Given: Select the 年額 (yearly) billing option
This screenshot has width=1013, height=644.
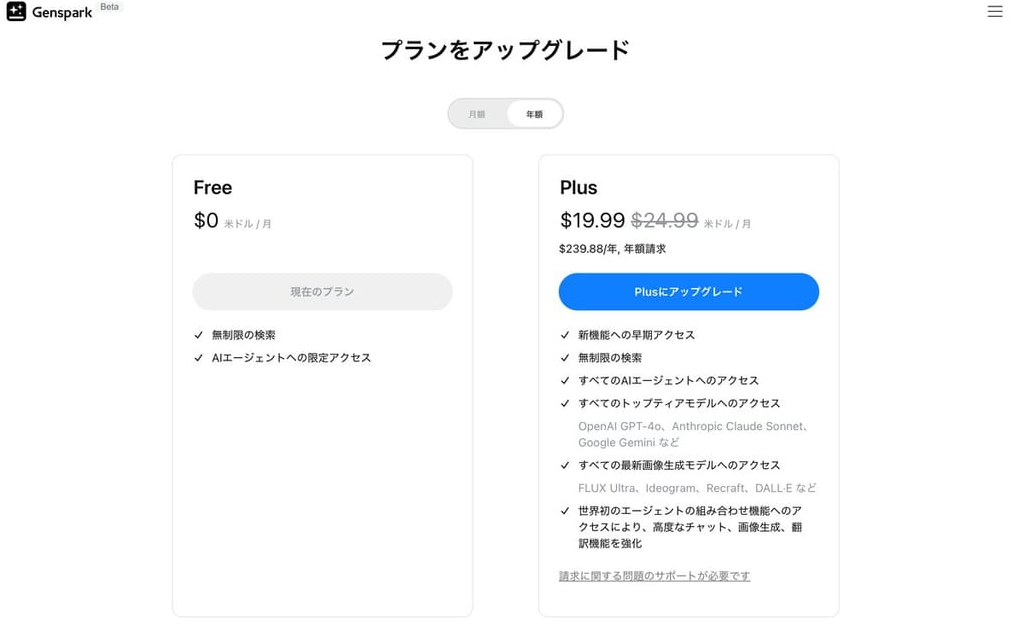Looking at the screenshot, I should pos(534,114).
